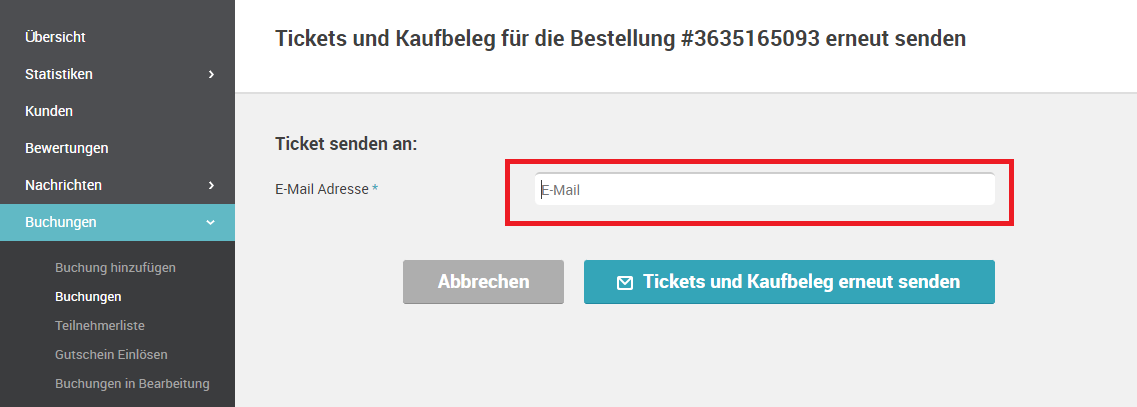The height and width of the screenshot is (407, 1137).
Task: Click the page heading with order #3635165093
Action: click(x=620, y=38)
